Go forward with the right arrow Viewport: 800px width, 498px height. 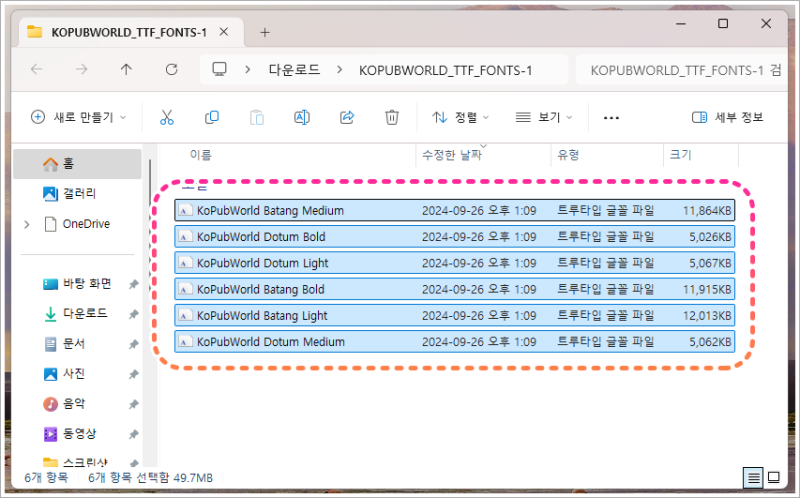(82, 69)
